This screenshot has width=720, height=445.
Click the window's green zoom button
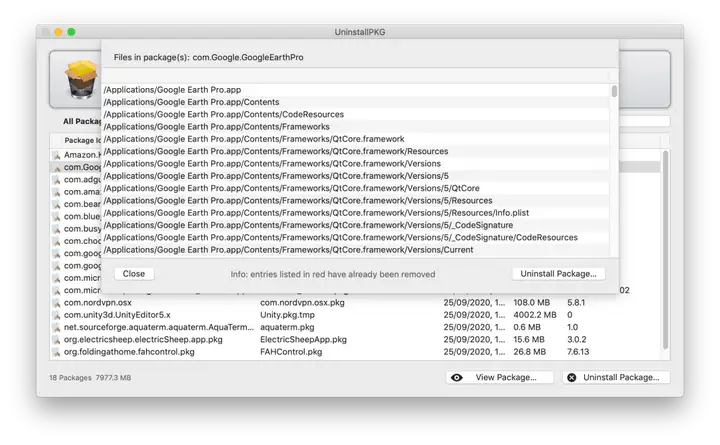[x=71, y=32]
